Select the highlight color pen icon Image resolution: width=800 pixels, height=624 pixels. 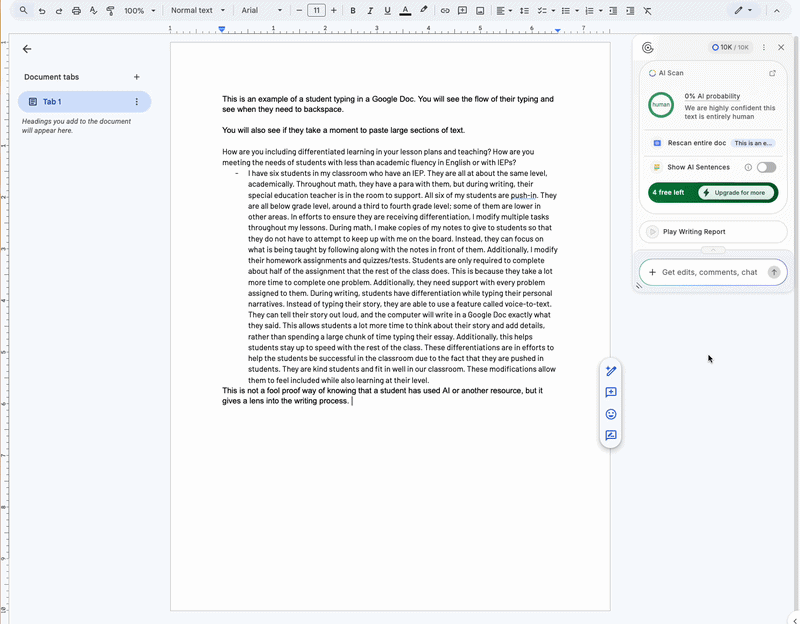[423, 10]
